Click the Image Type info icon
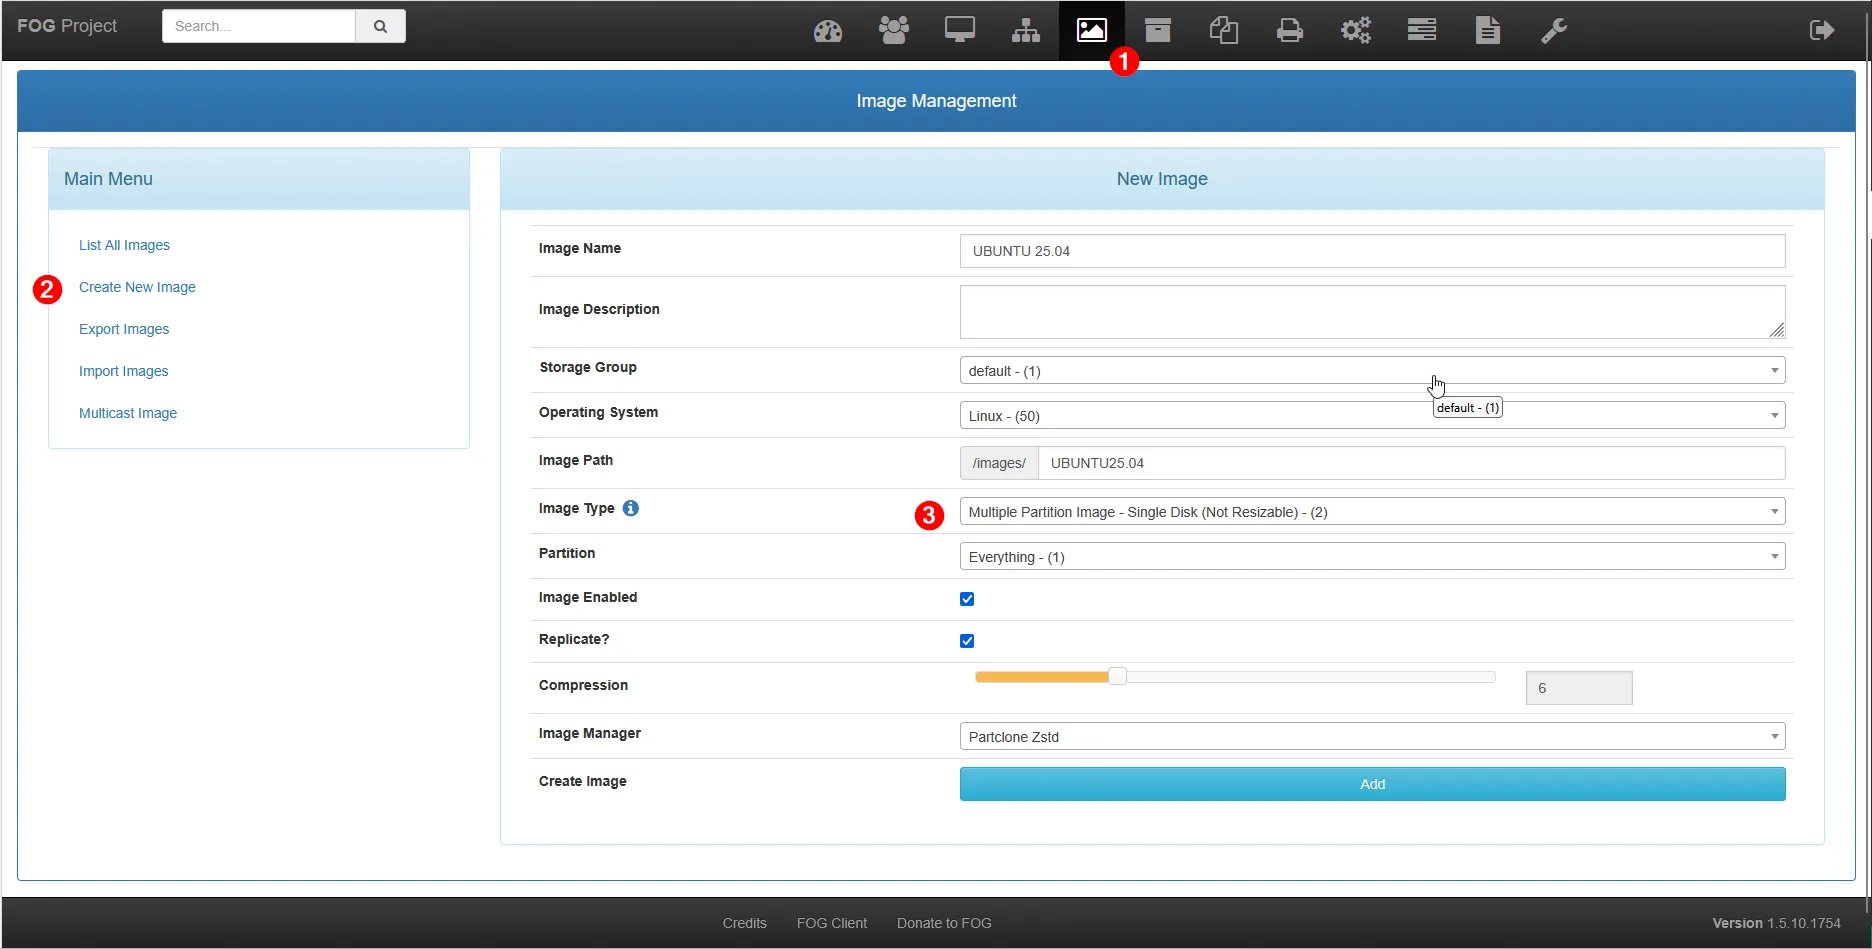Viewport: 1872px width, 949px height. click(631, 508)
